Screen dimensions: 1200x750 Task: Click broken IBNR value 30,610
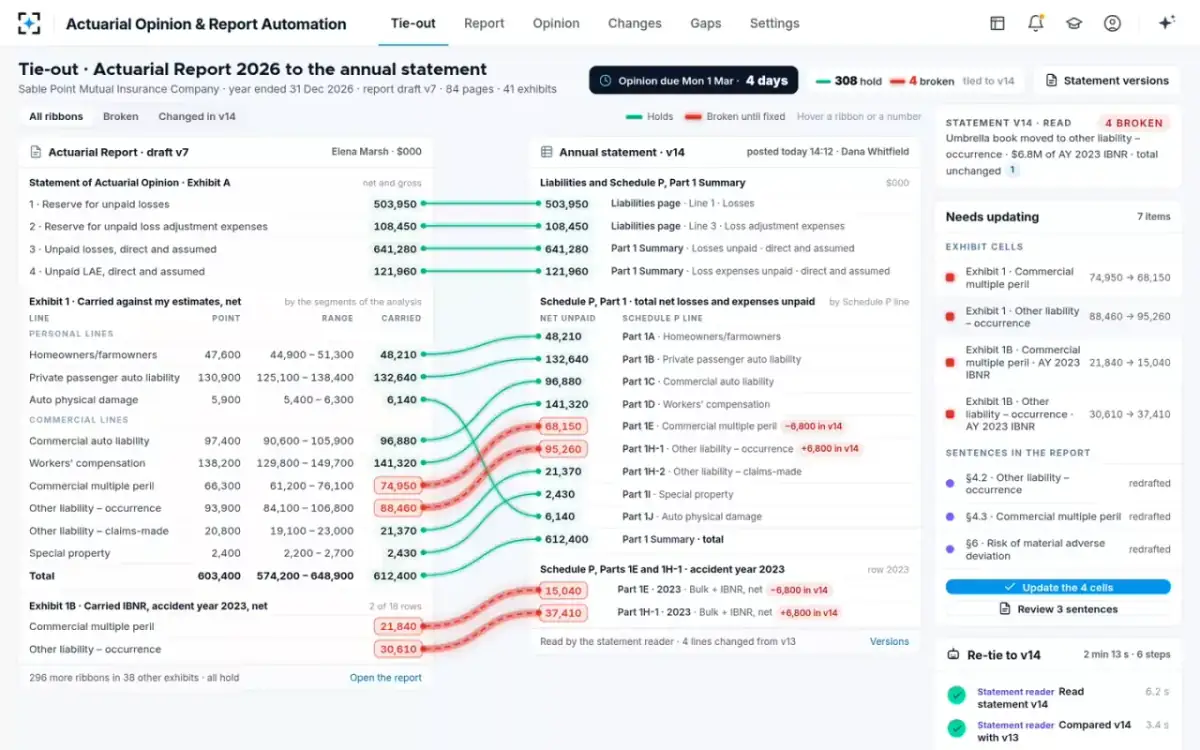(398, 649)
